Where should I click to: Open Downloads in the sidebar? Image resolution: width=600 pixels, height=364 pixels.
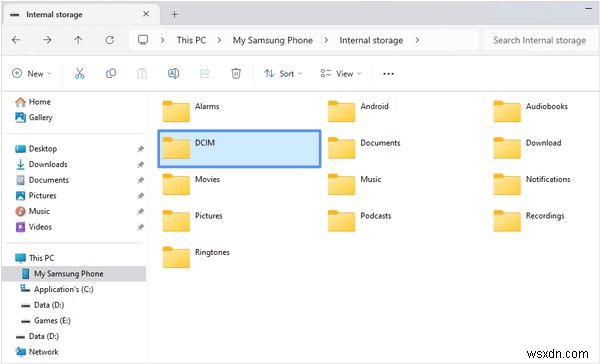[x=41, y=165]
